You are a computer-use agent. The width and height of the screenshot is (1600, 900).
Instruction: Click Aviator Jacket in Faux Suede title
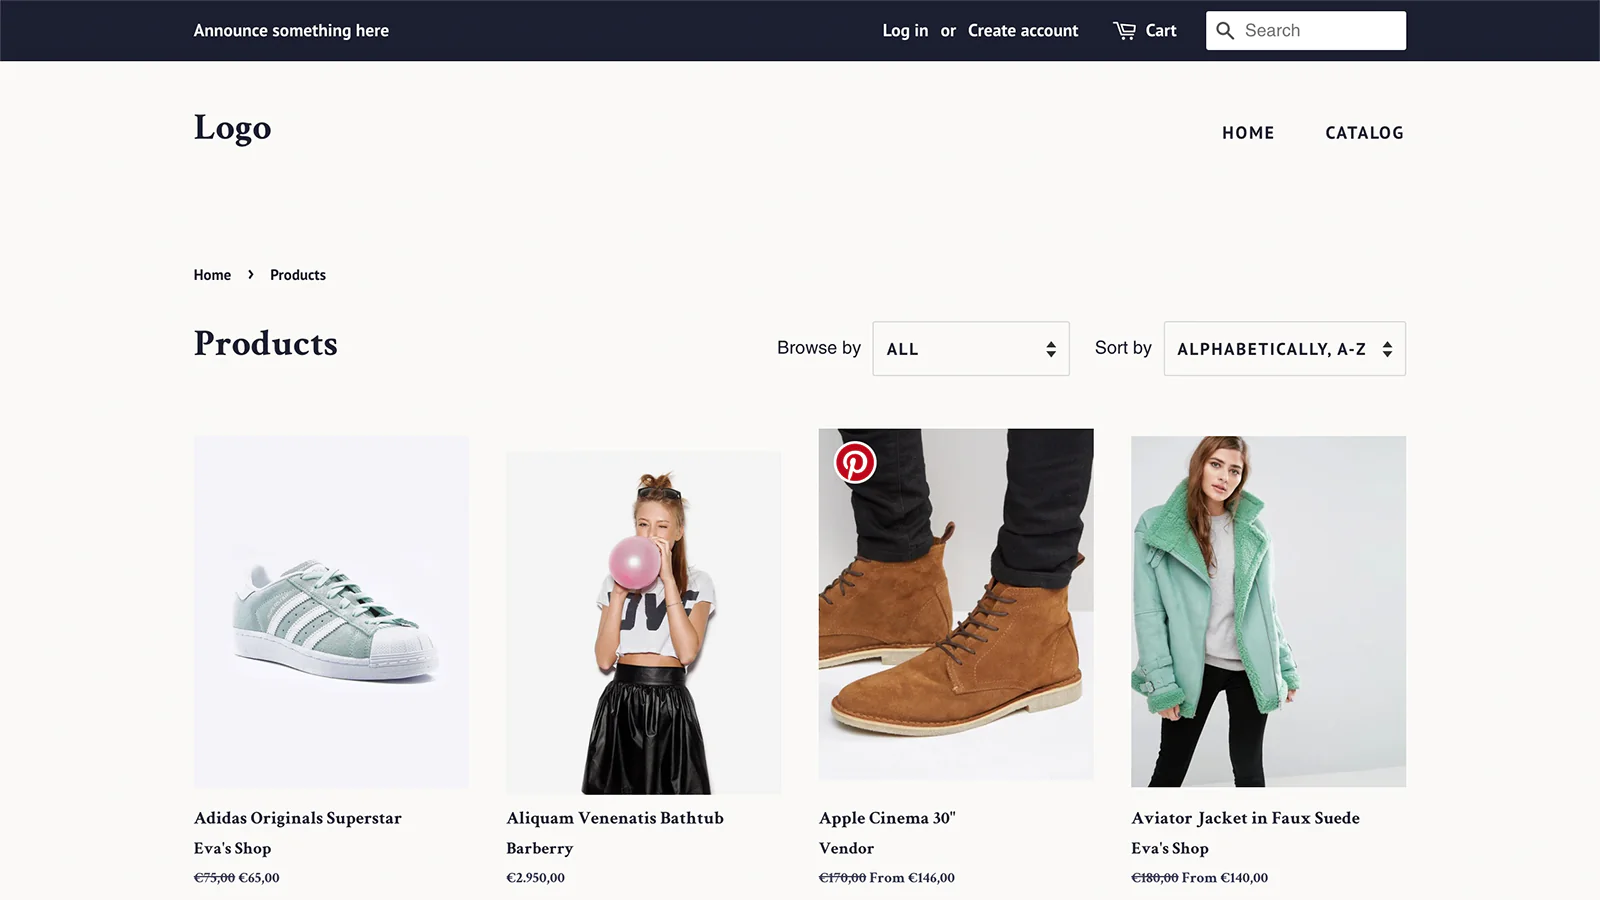1245,818
